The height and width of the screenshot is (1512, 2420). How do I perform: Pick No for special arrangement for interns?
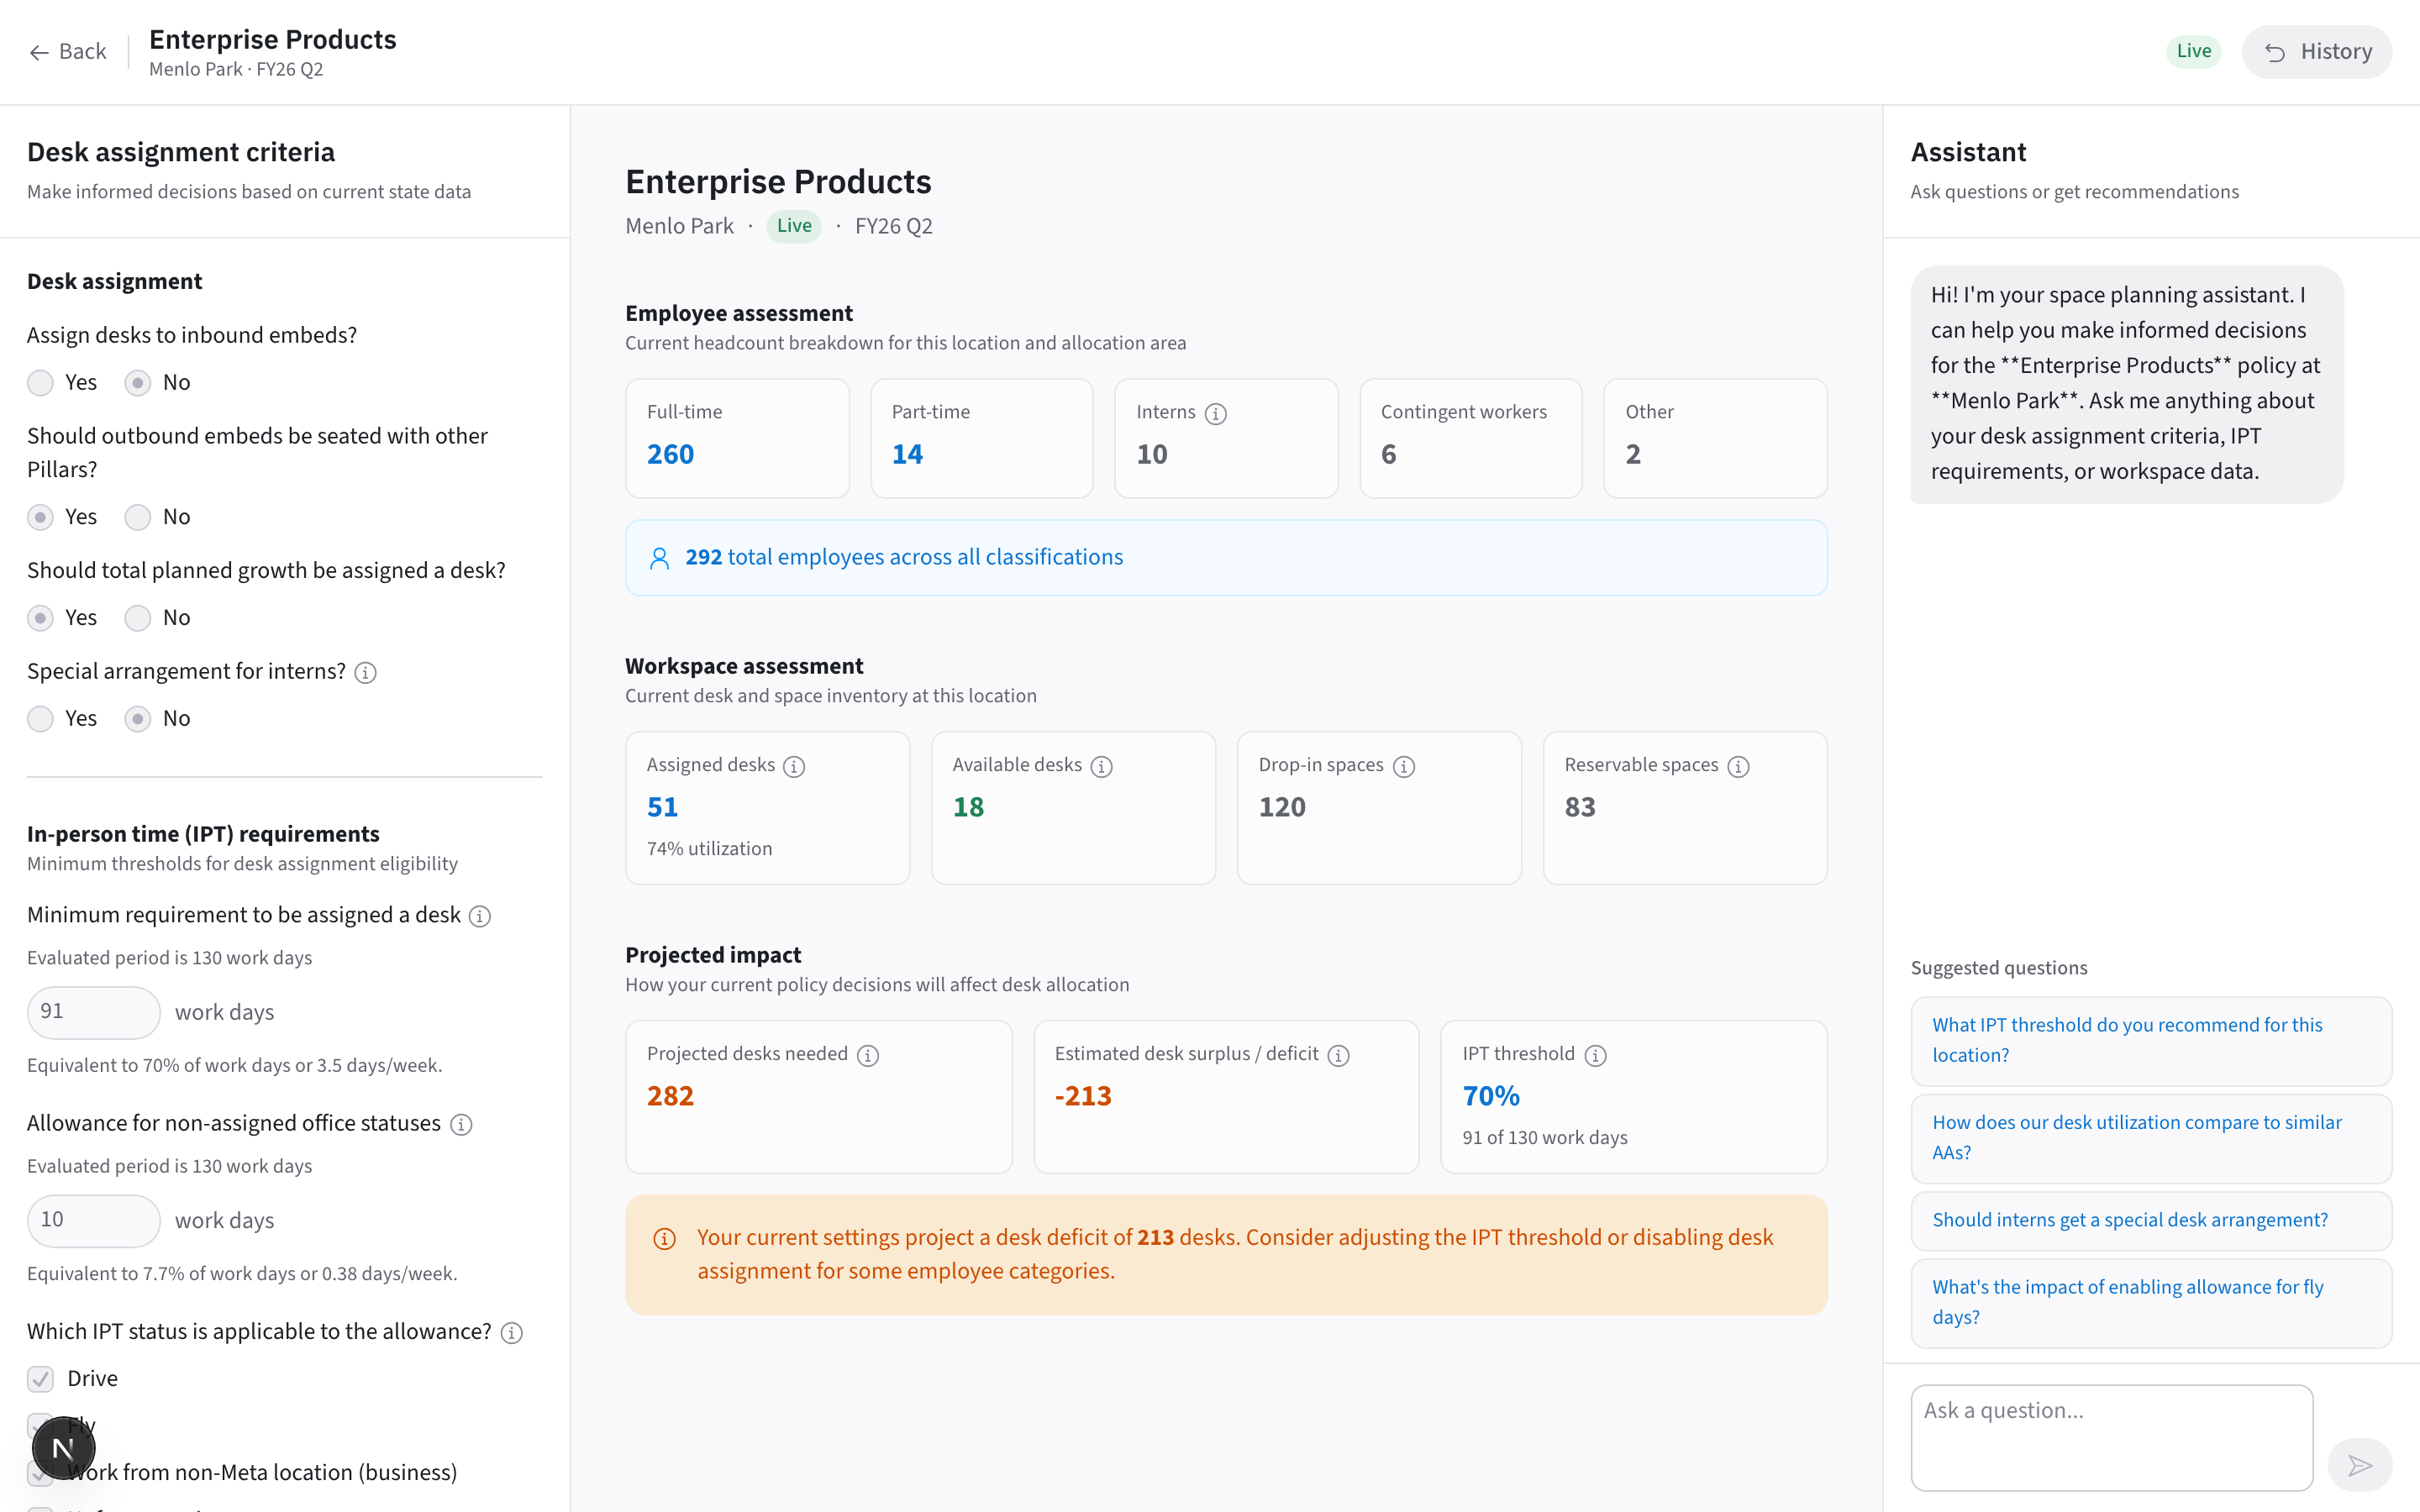coord(138,719)
